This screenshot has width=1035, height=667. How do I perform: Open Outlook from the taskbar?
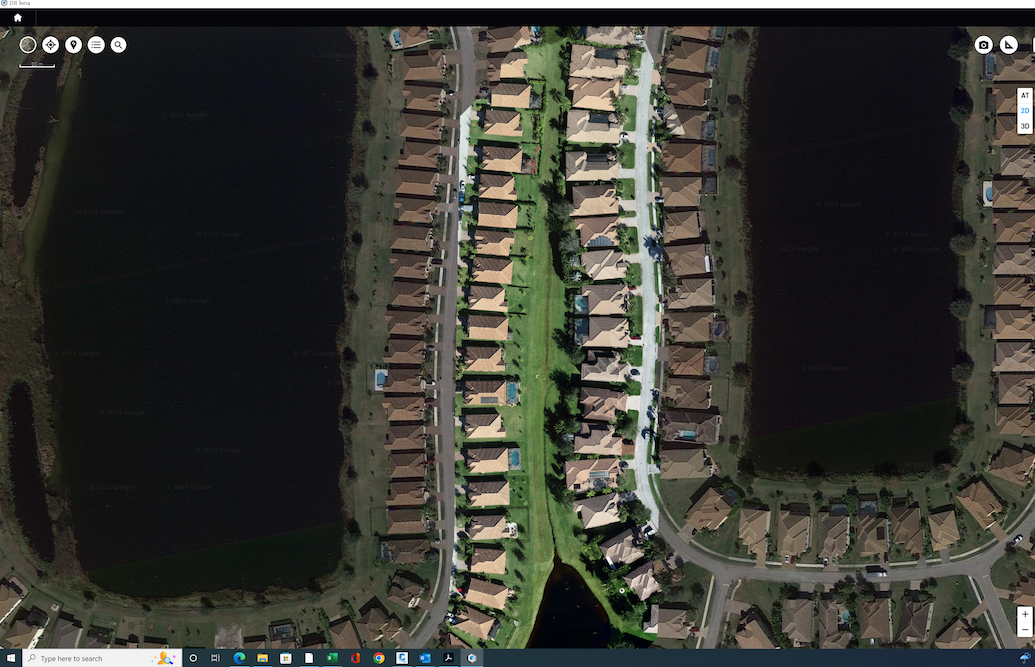(424, 658)
